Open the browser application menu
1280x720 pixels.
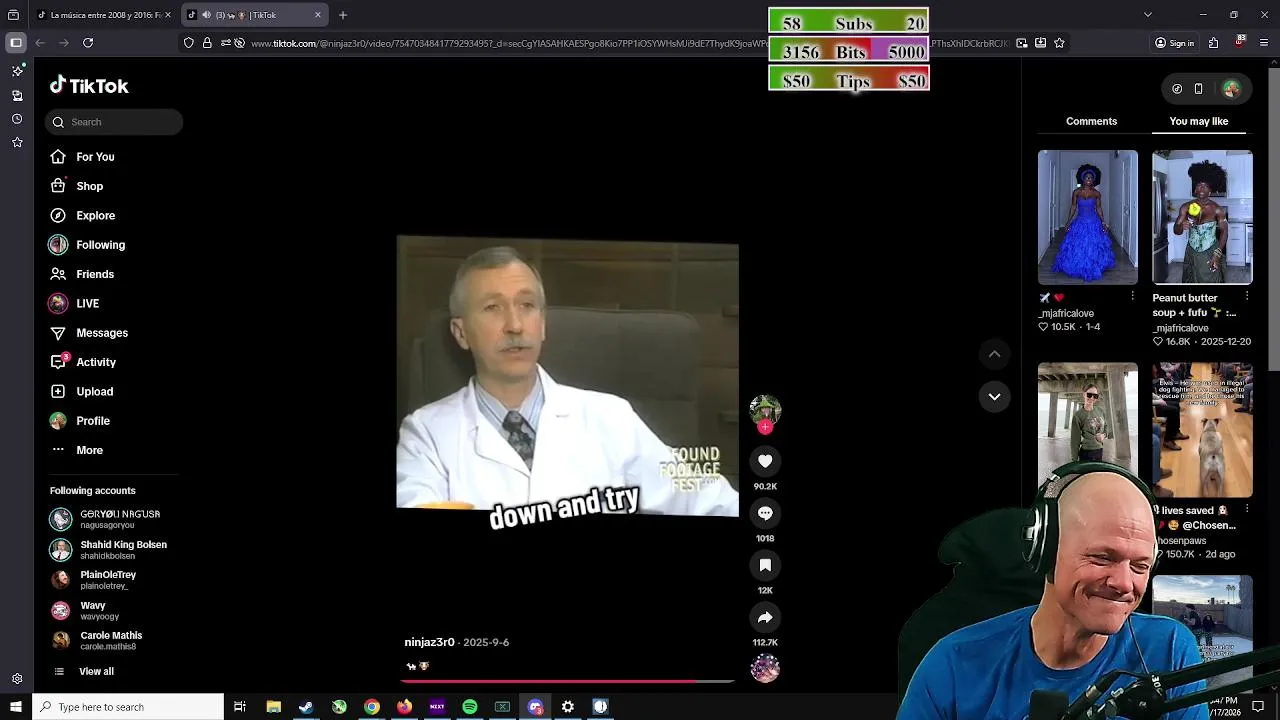(x=1265, y=43)
